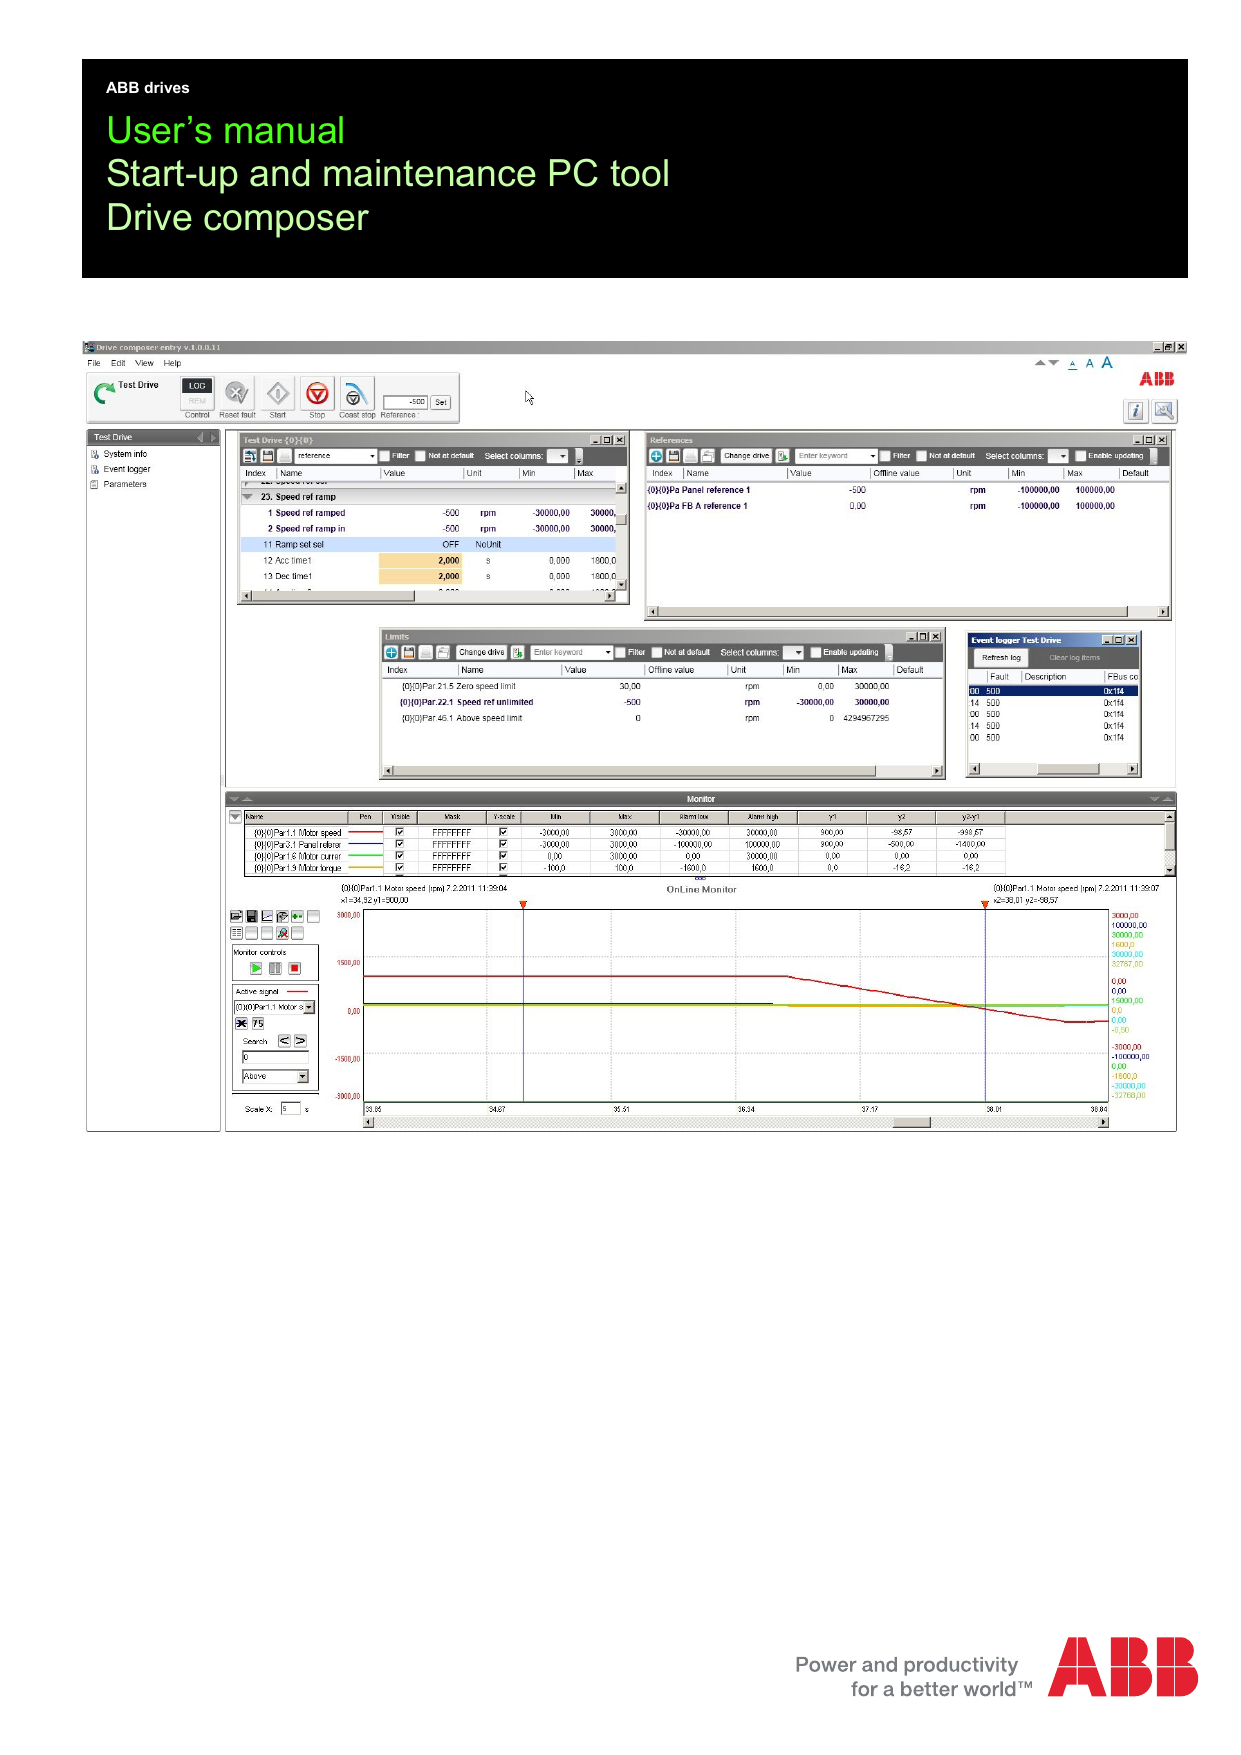Click the green Test Drive refresh arrow icon
Viewport: 1241px width, 1755px height.
(104, 393)
